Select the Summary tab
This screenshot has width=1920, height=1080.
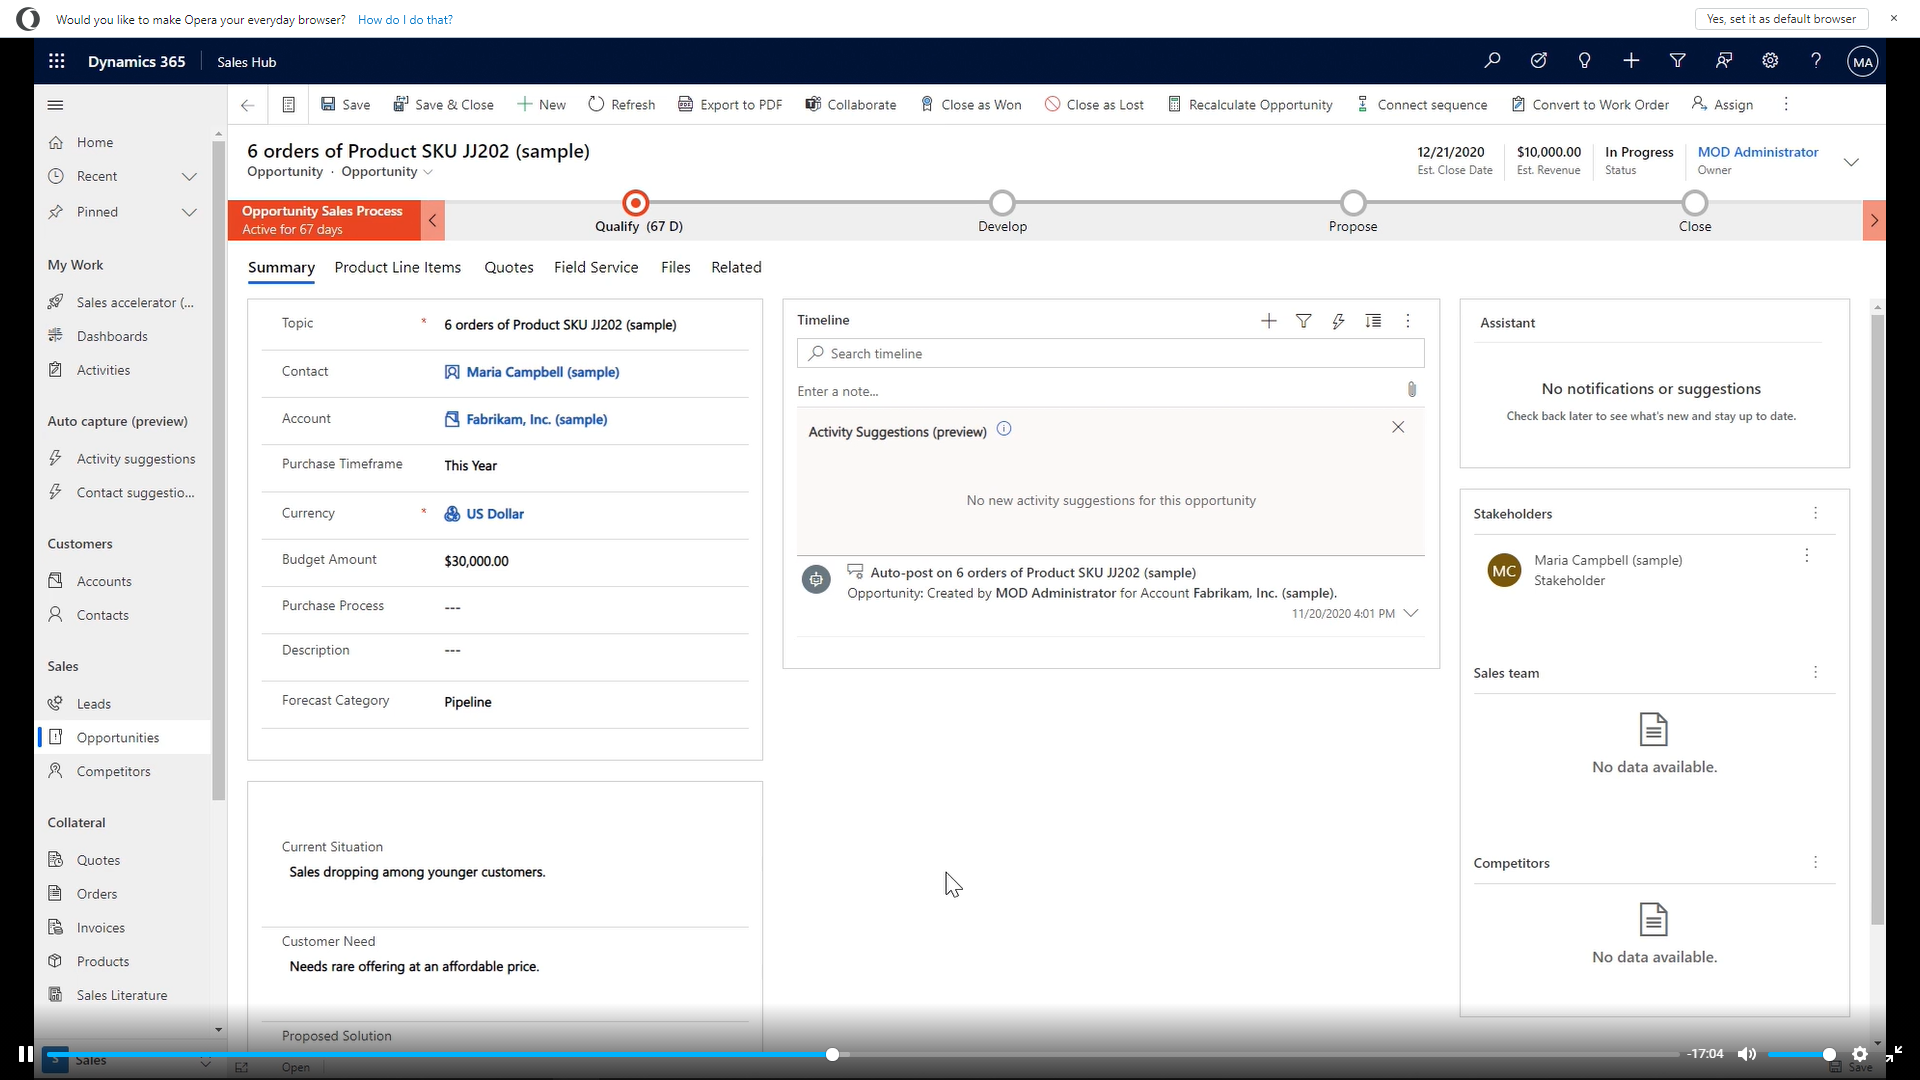(x=281, y=268)
